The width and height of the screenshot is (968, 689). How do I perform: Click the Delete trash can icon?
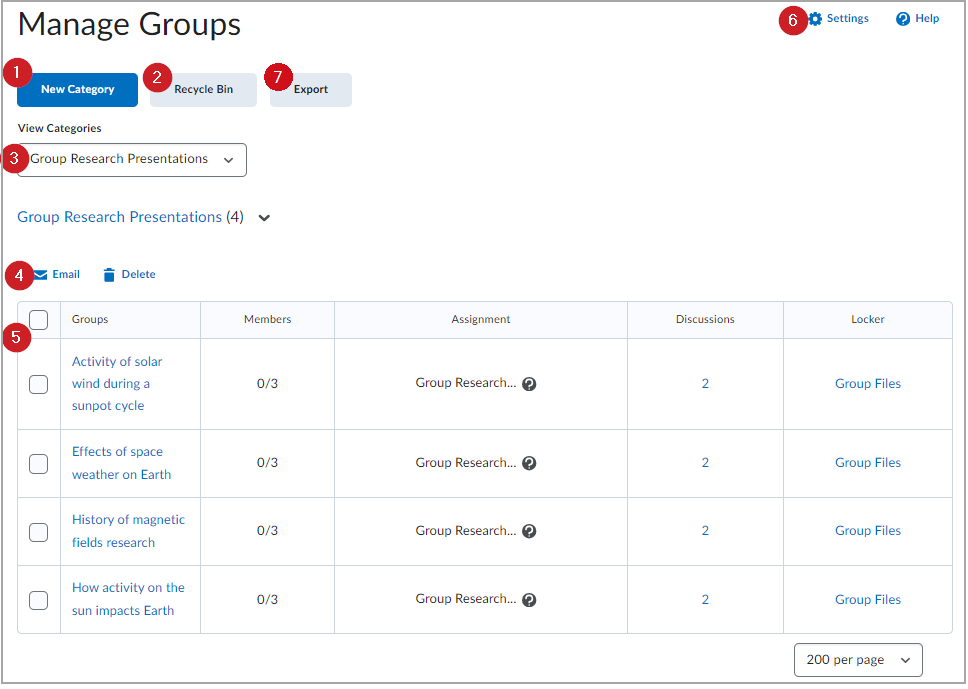[109, 275]
